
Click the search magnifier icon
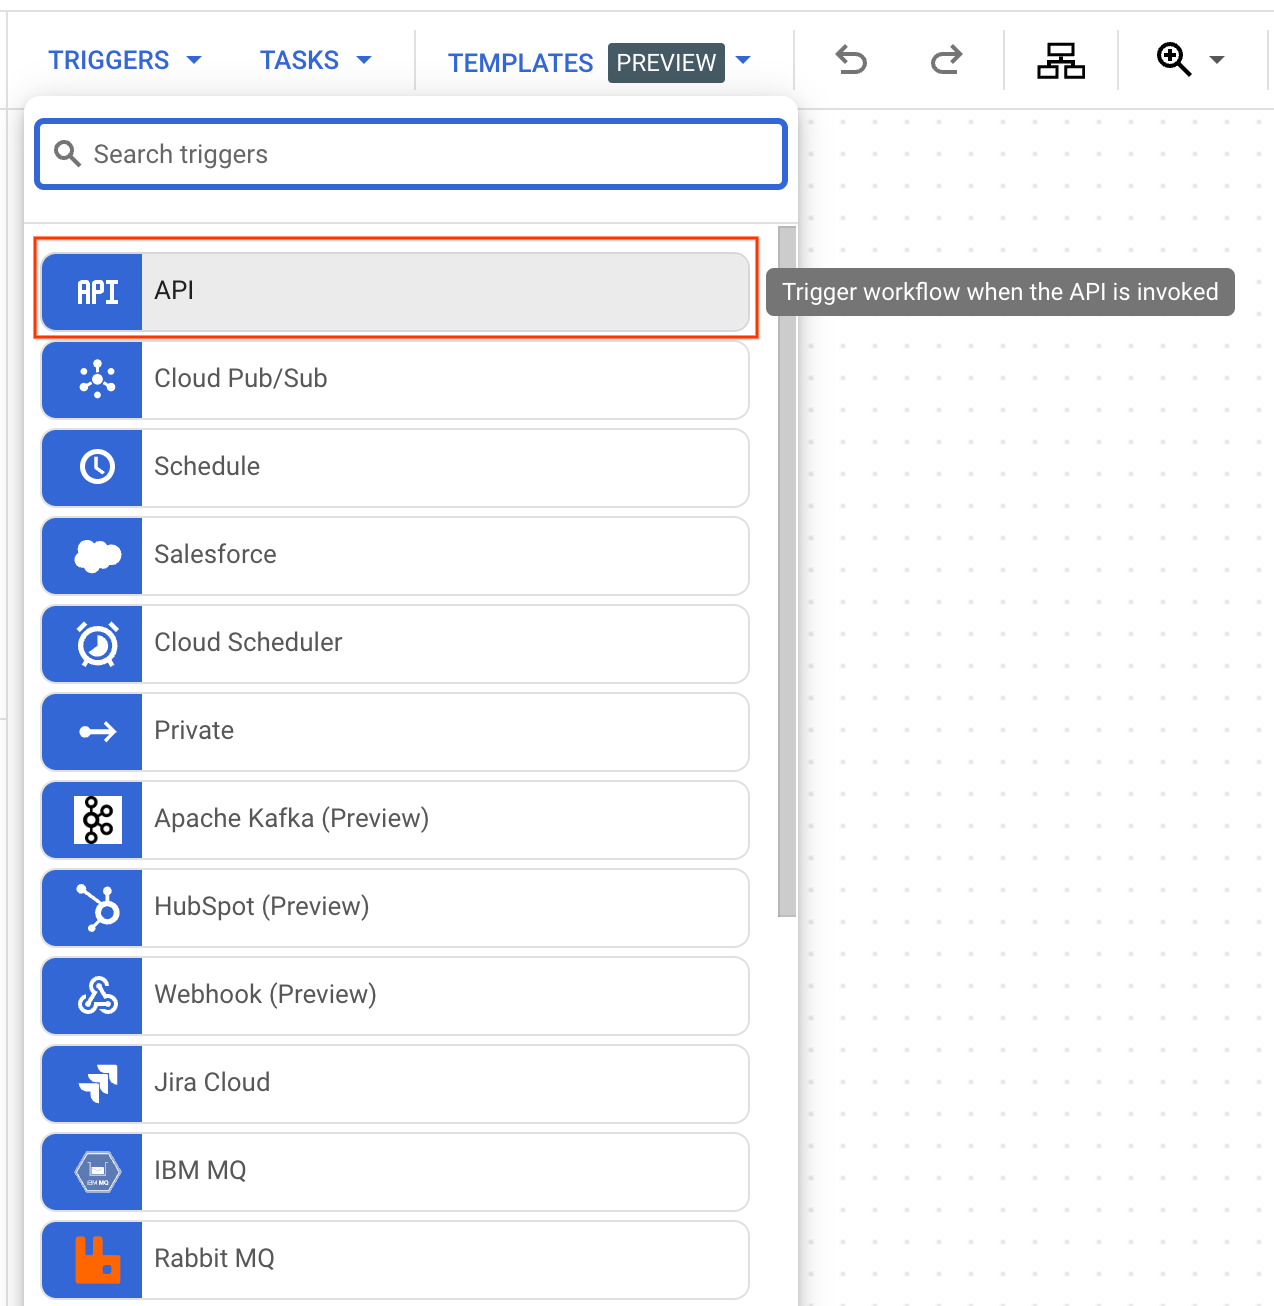tap(67, 154)
